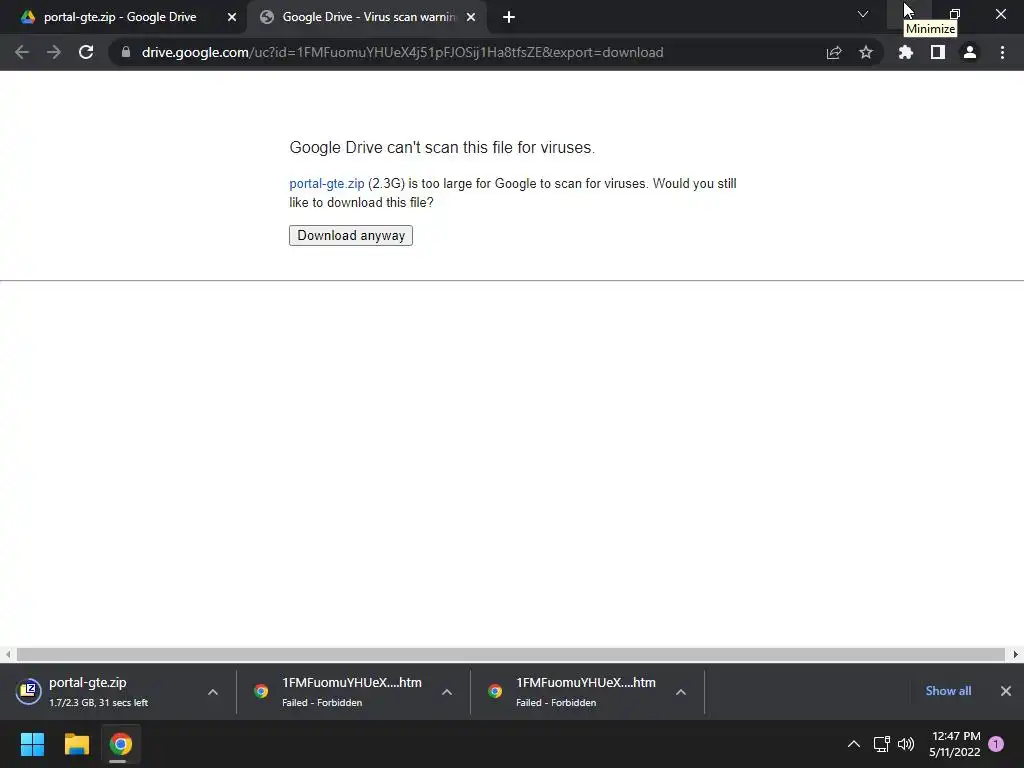Click scrollbar left arrow
This screenshot has height=768, width=1024.
[x=8, y=654]
